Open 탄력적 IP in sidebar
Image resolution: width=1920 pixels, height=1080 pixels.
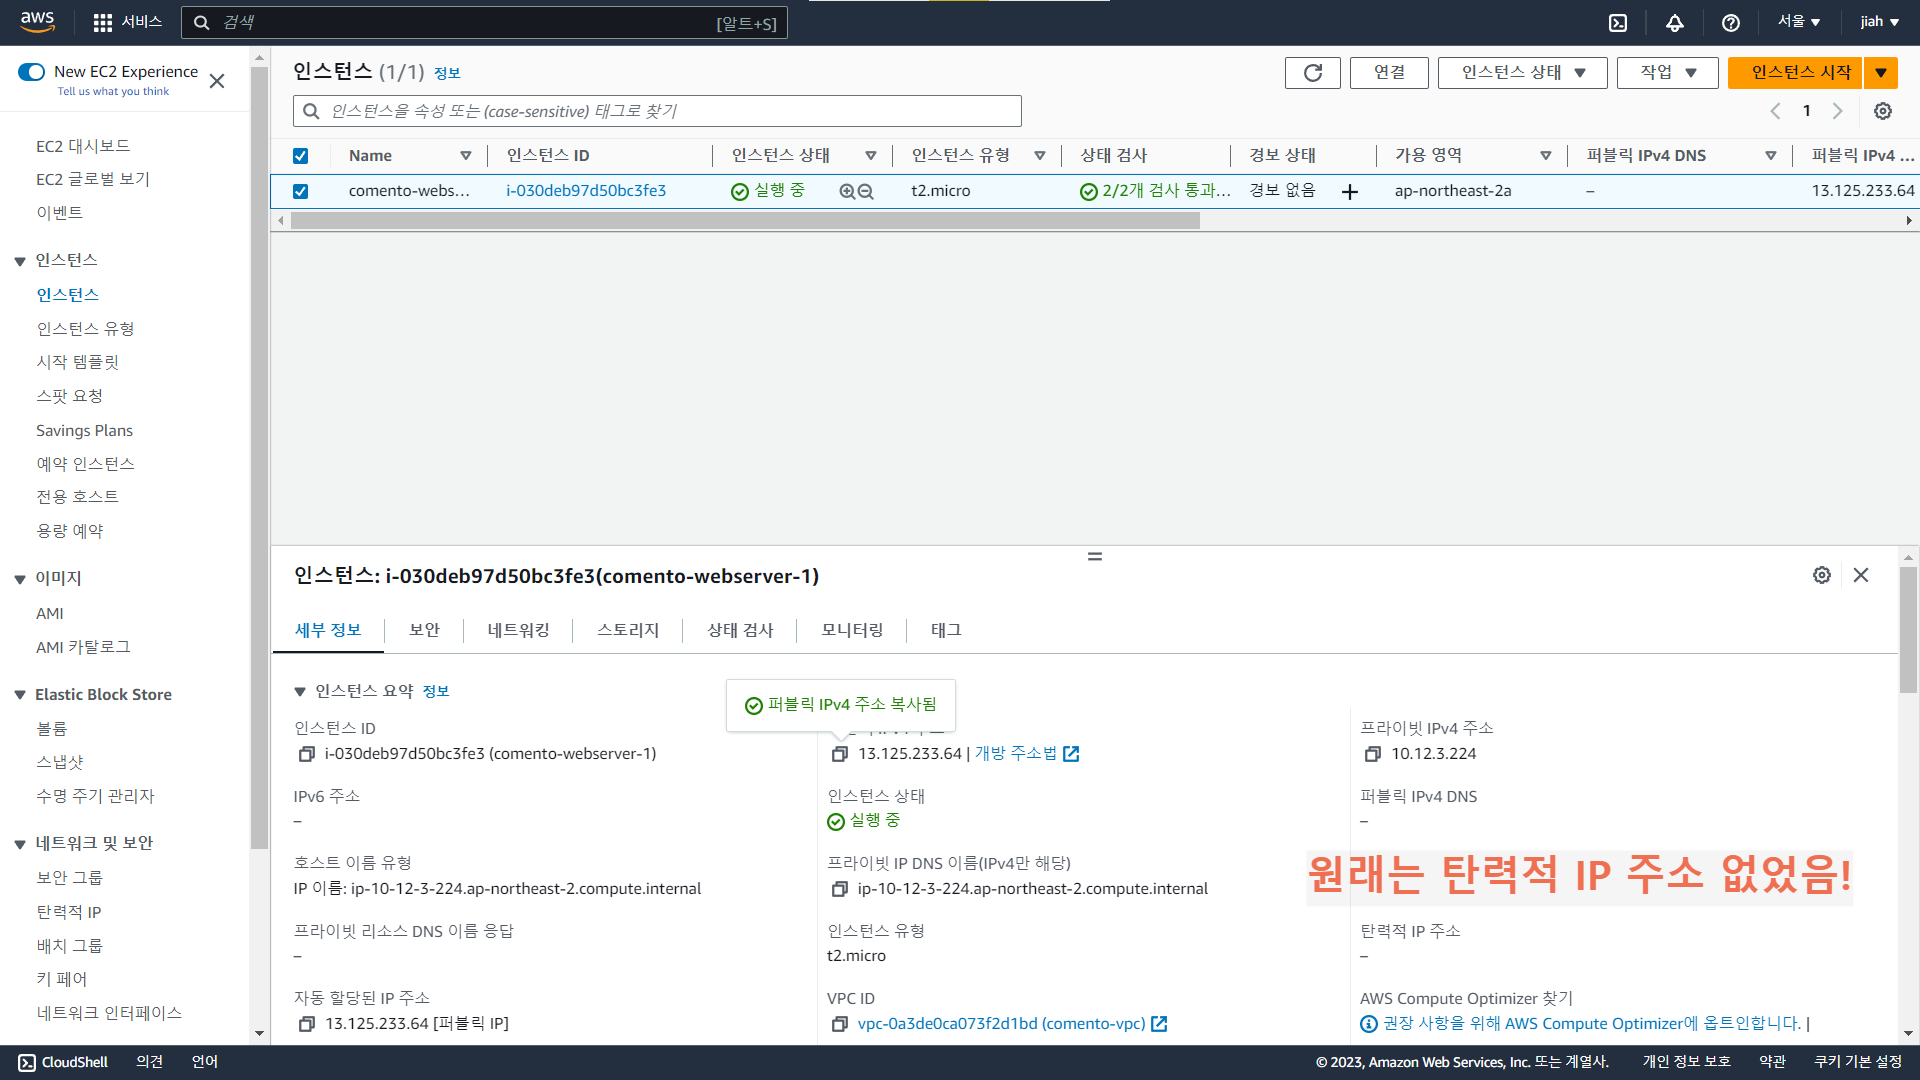[x=69, y=912]
